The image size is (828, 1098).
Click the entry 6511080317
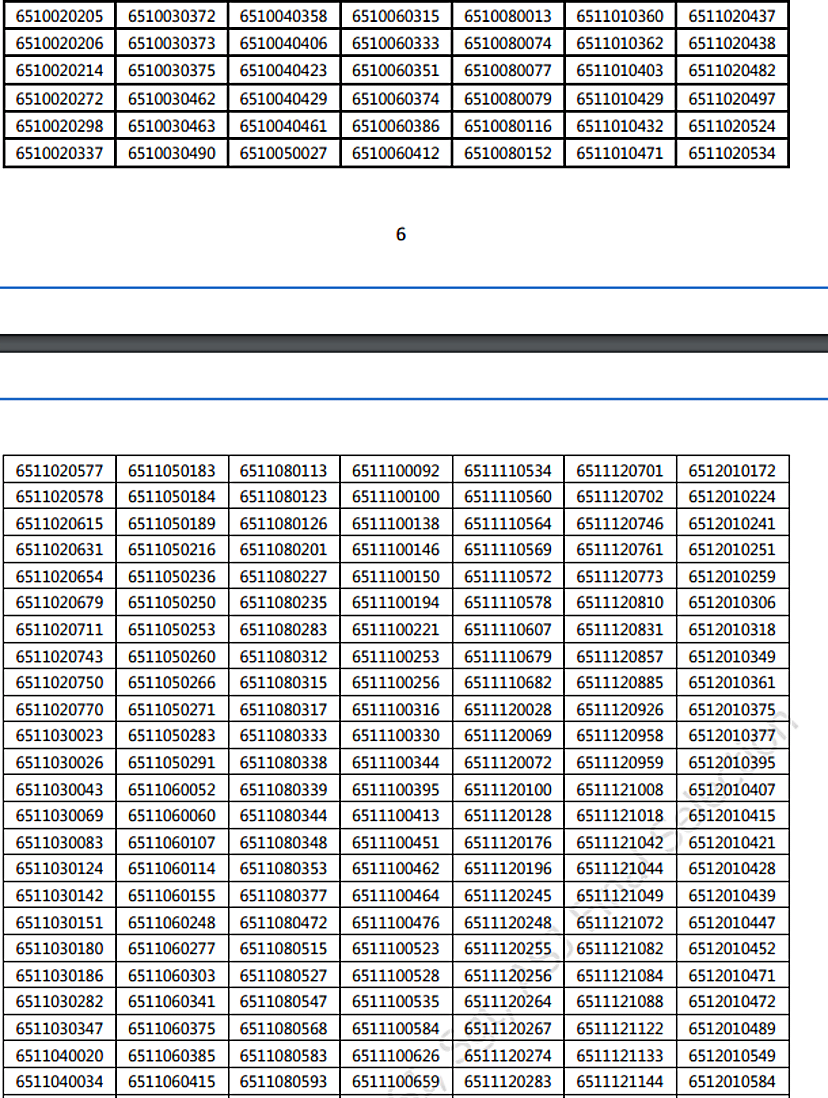tap(284, 709)
